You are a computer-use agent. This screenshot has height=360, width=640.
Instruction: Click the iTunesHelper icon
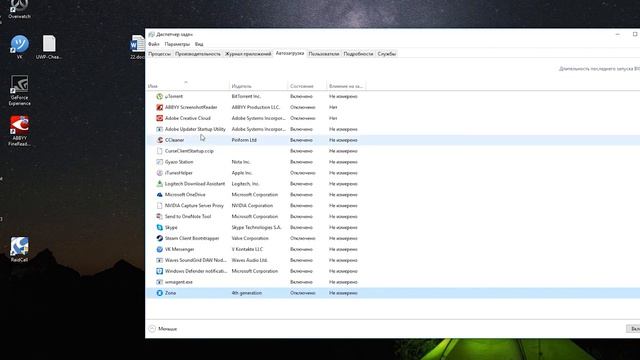(x=160, y=173)
